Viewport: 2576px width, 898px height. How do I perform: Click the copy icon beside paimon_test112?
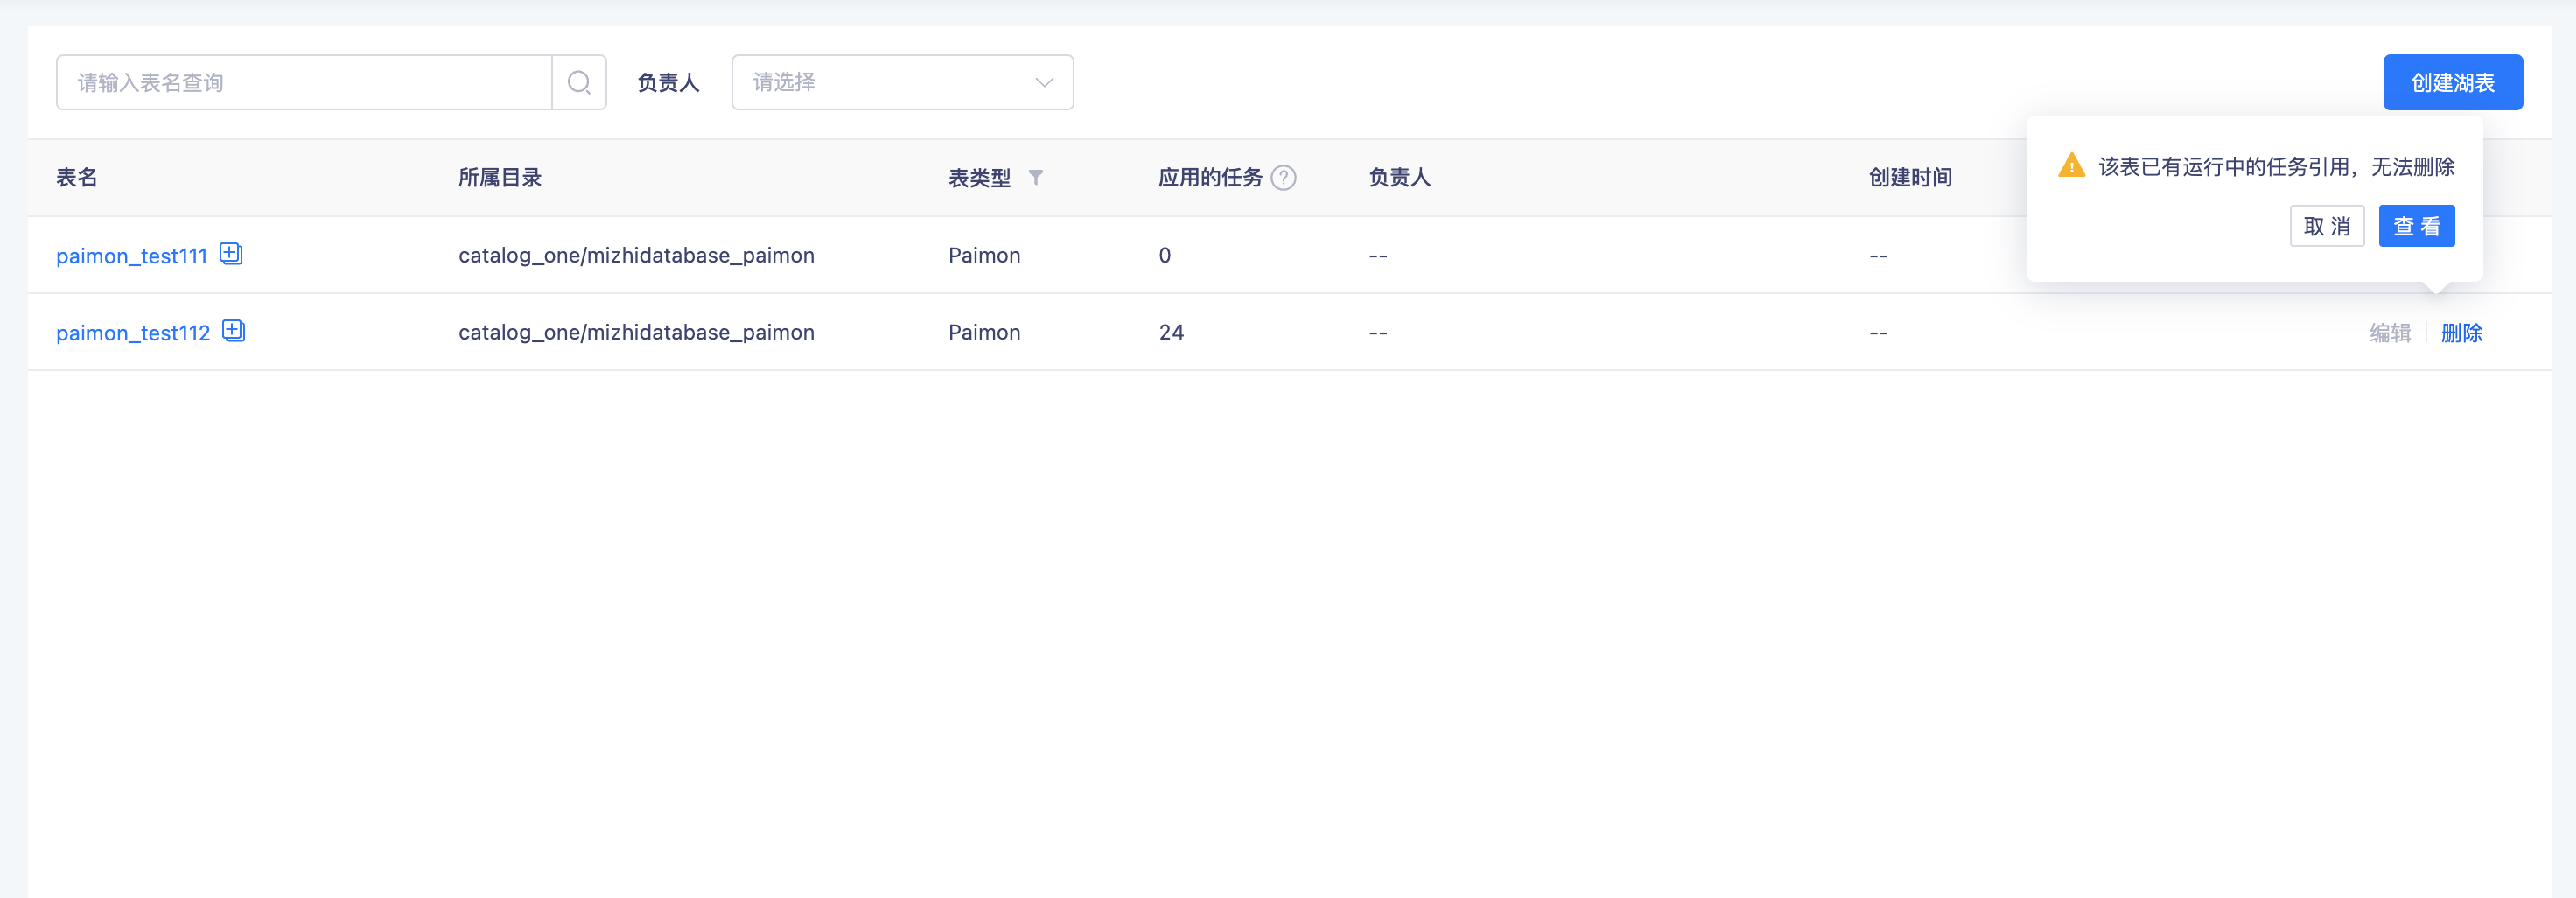click(234, 331)
